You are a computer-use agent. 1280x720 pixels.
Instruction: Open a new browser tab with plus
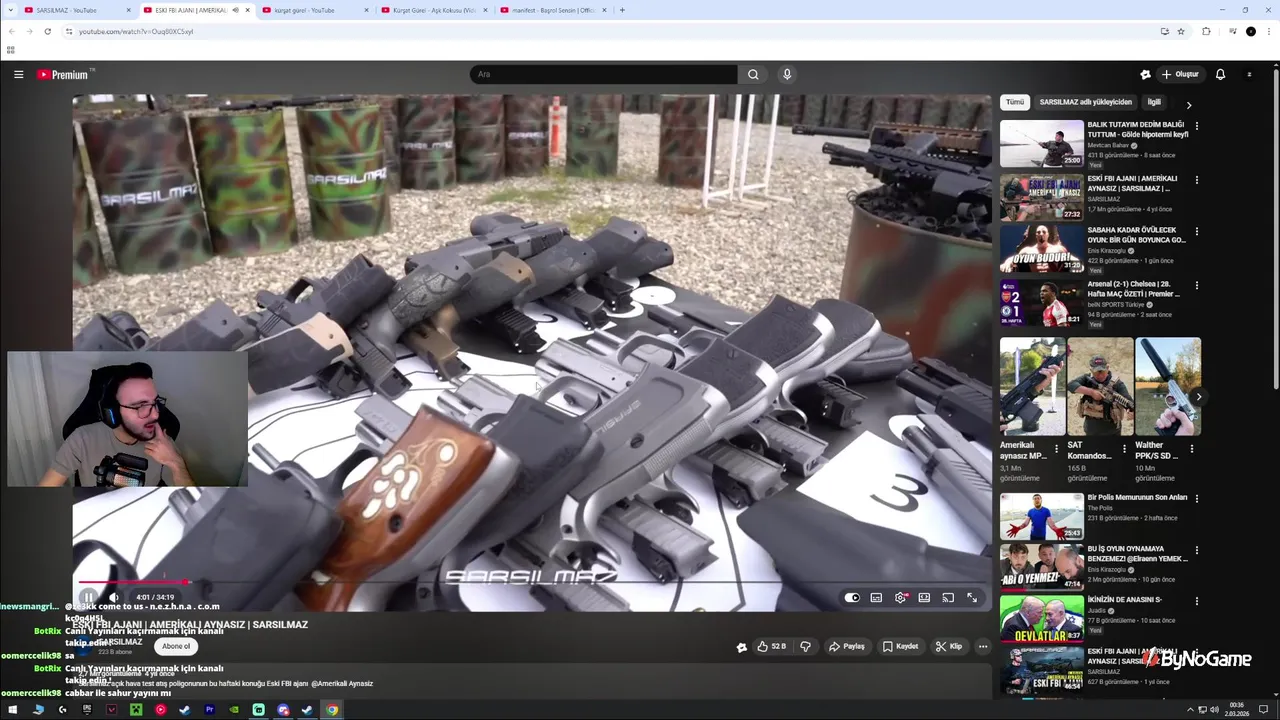(x=622, y=10)
